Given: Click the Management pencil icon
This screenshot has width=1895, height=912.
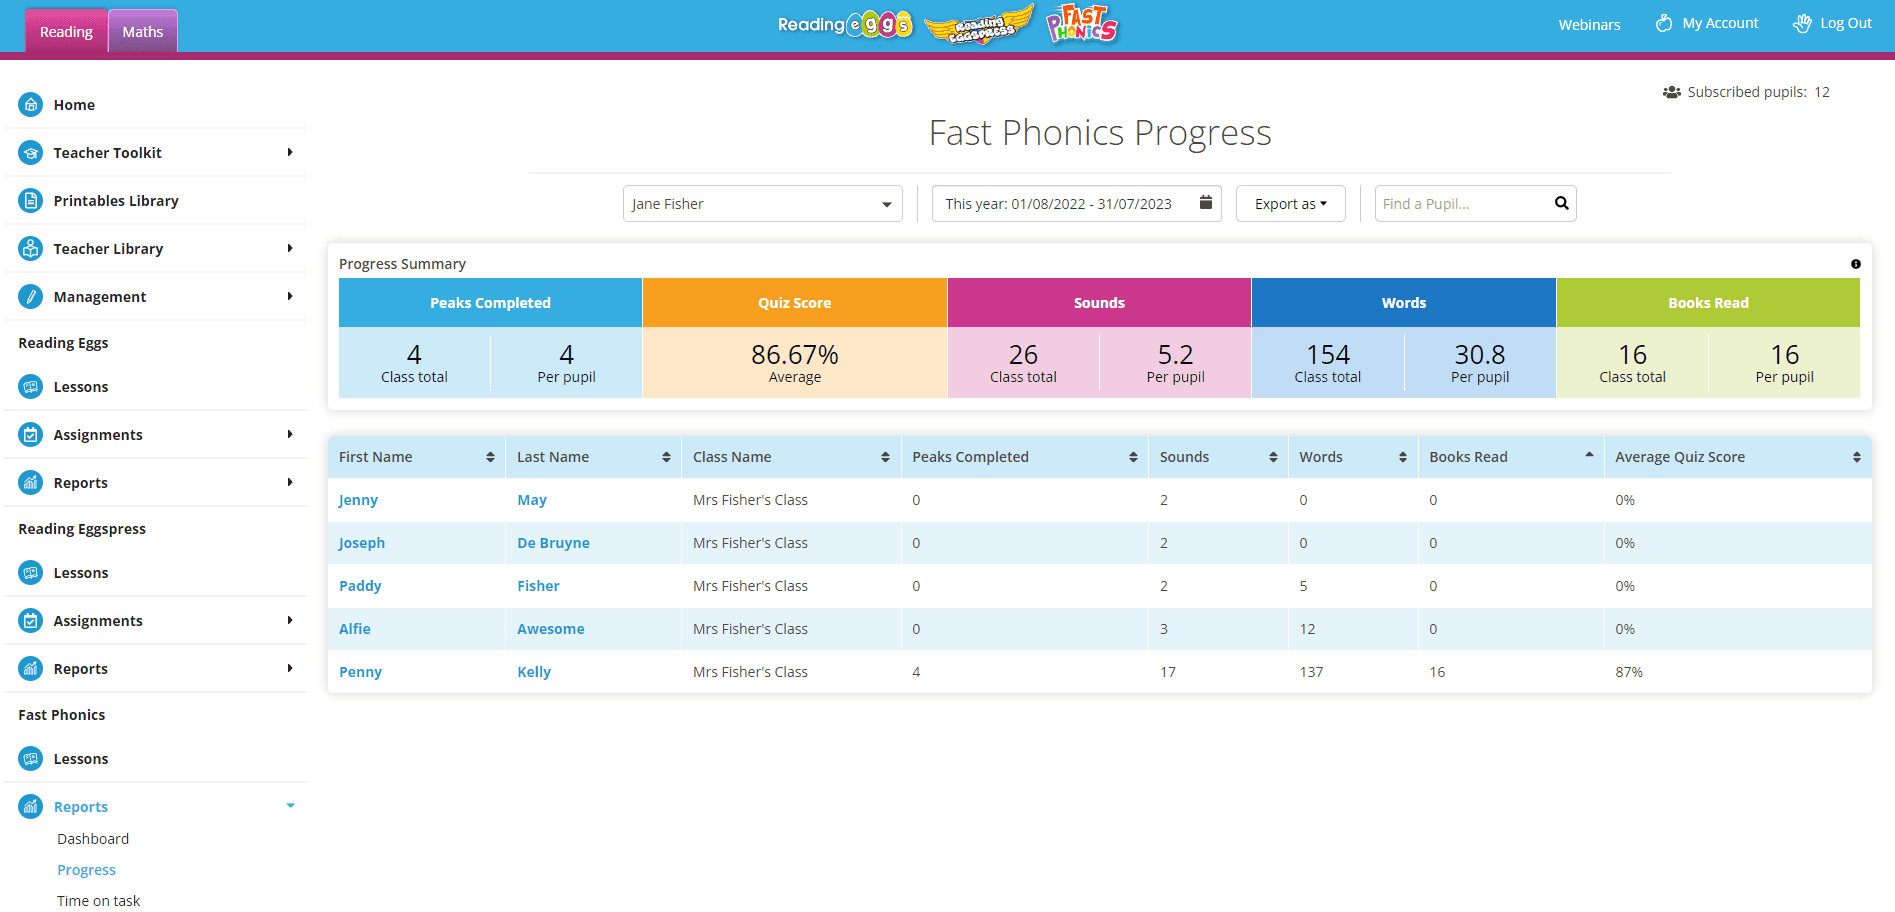Looking at the screenshot, I should click(30, 296).
